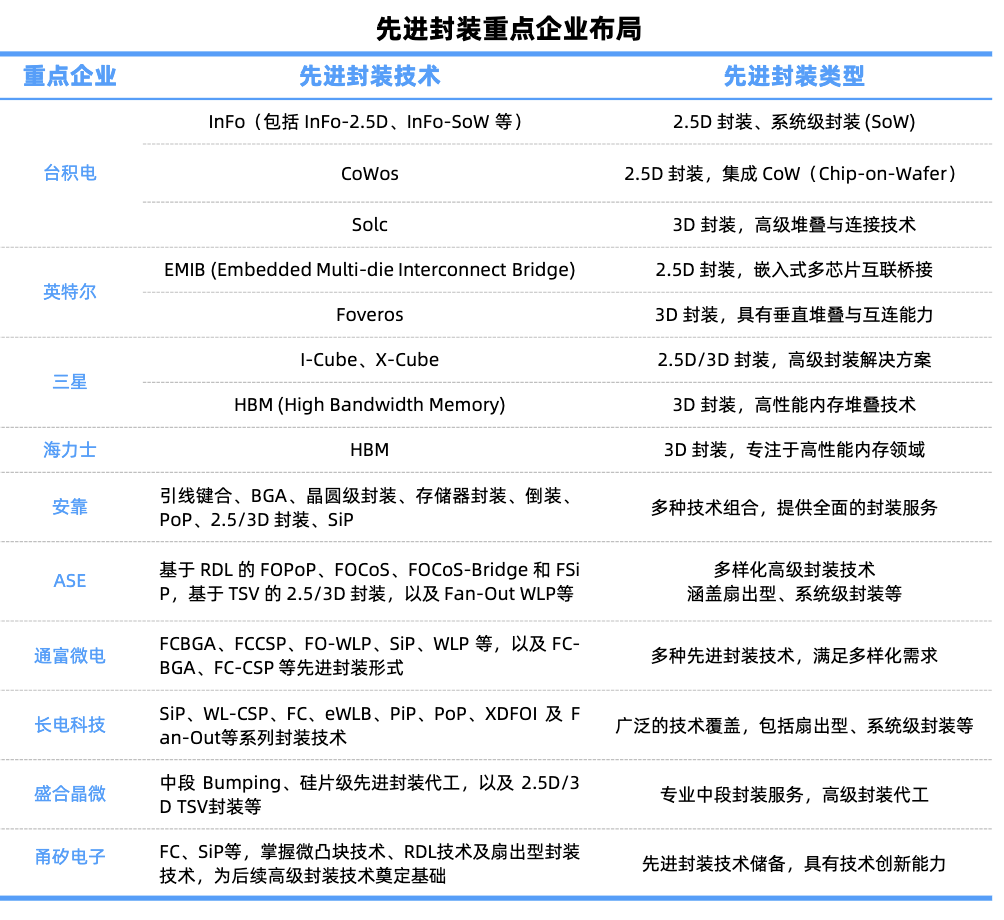The image size is (1004, 920).
Task: Click the 盛合晶微 company name
Action: pos(70,794)
